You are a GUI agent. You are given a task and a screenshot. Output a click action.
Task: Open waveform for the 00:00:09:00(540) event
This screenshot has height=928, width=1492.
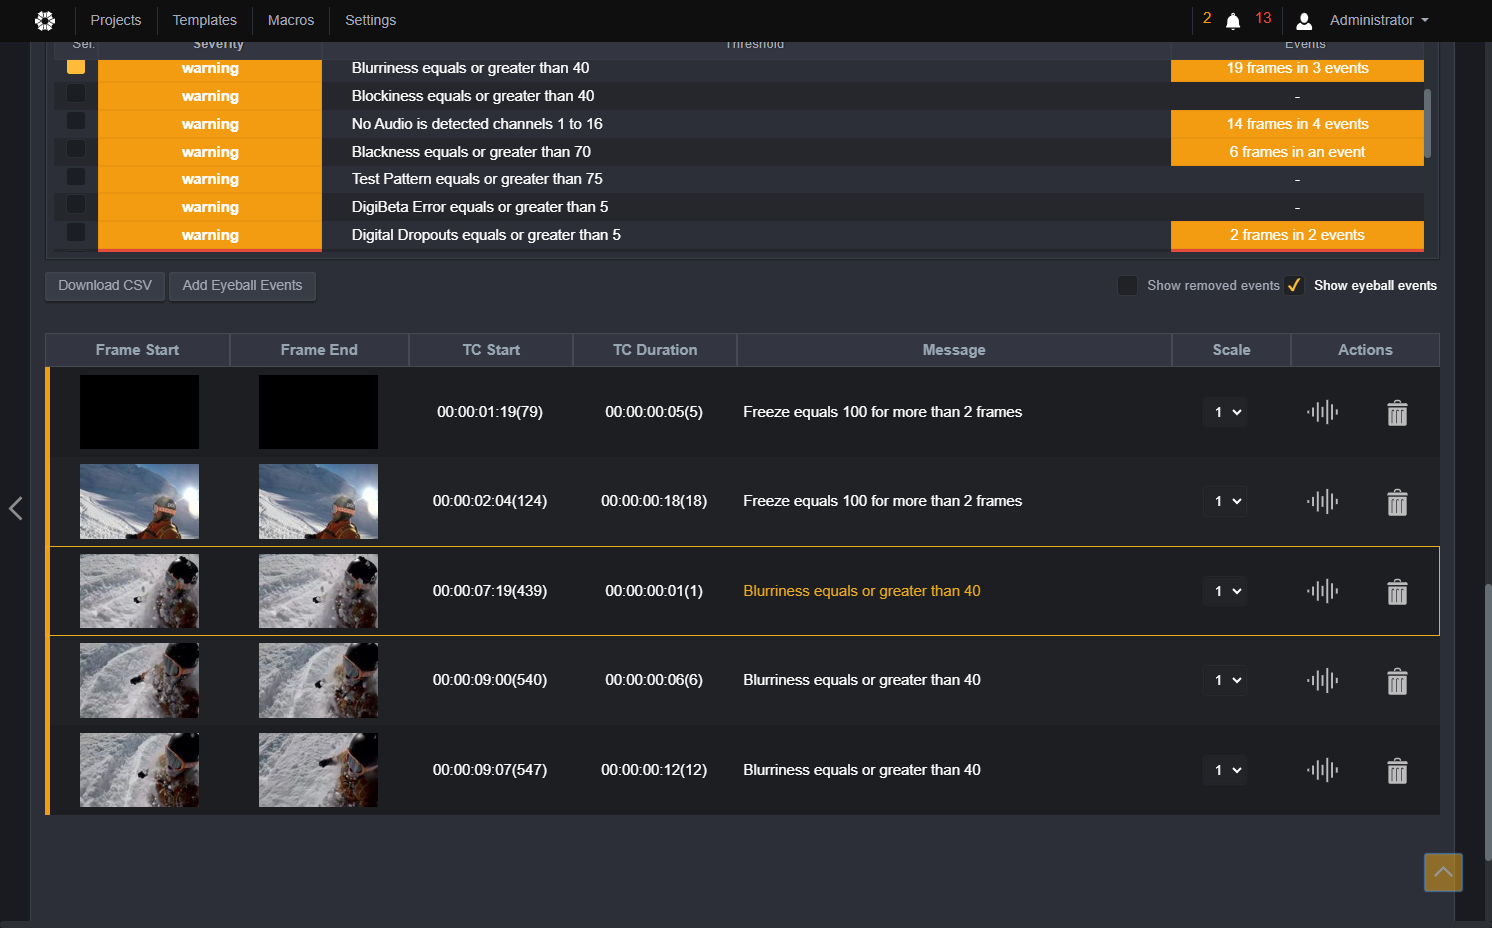pos(1322,680)
